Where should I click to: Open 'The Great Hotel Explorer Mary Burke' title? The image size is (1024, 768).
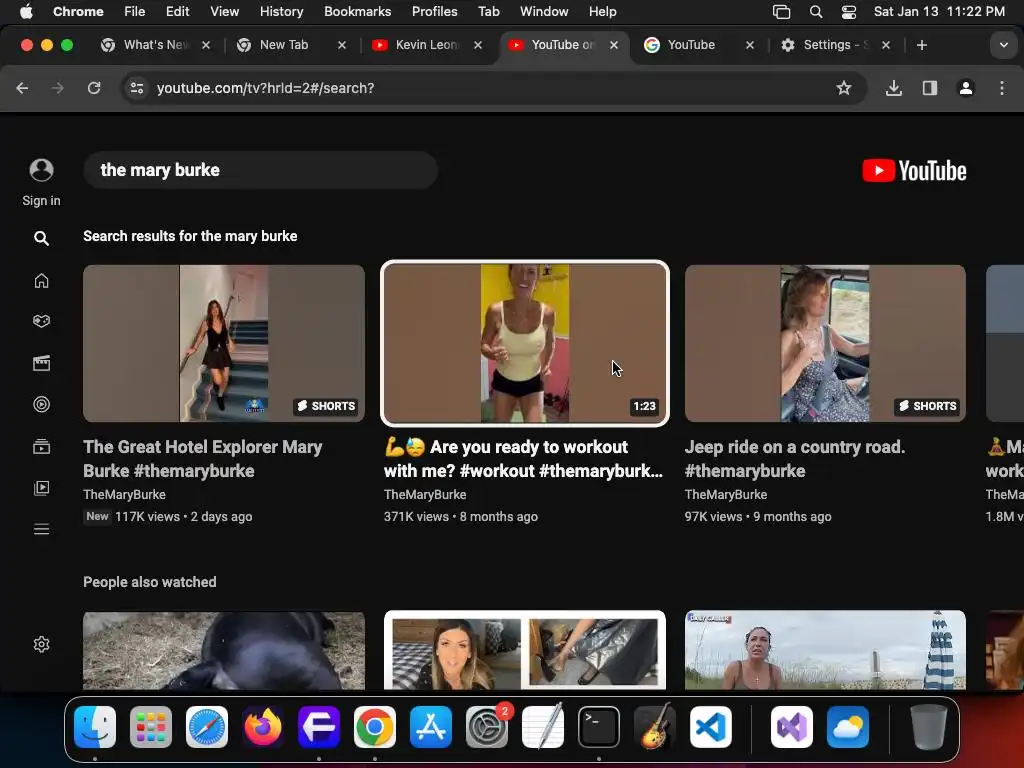[202, 459]
